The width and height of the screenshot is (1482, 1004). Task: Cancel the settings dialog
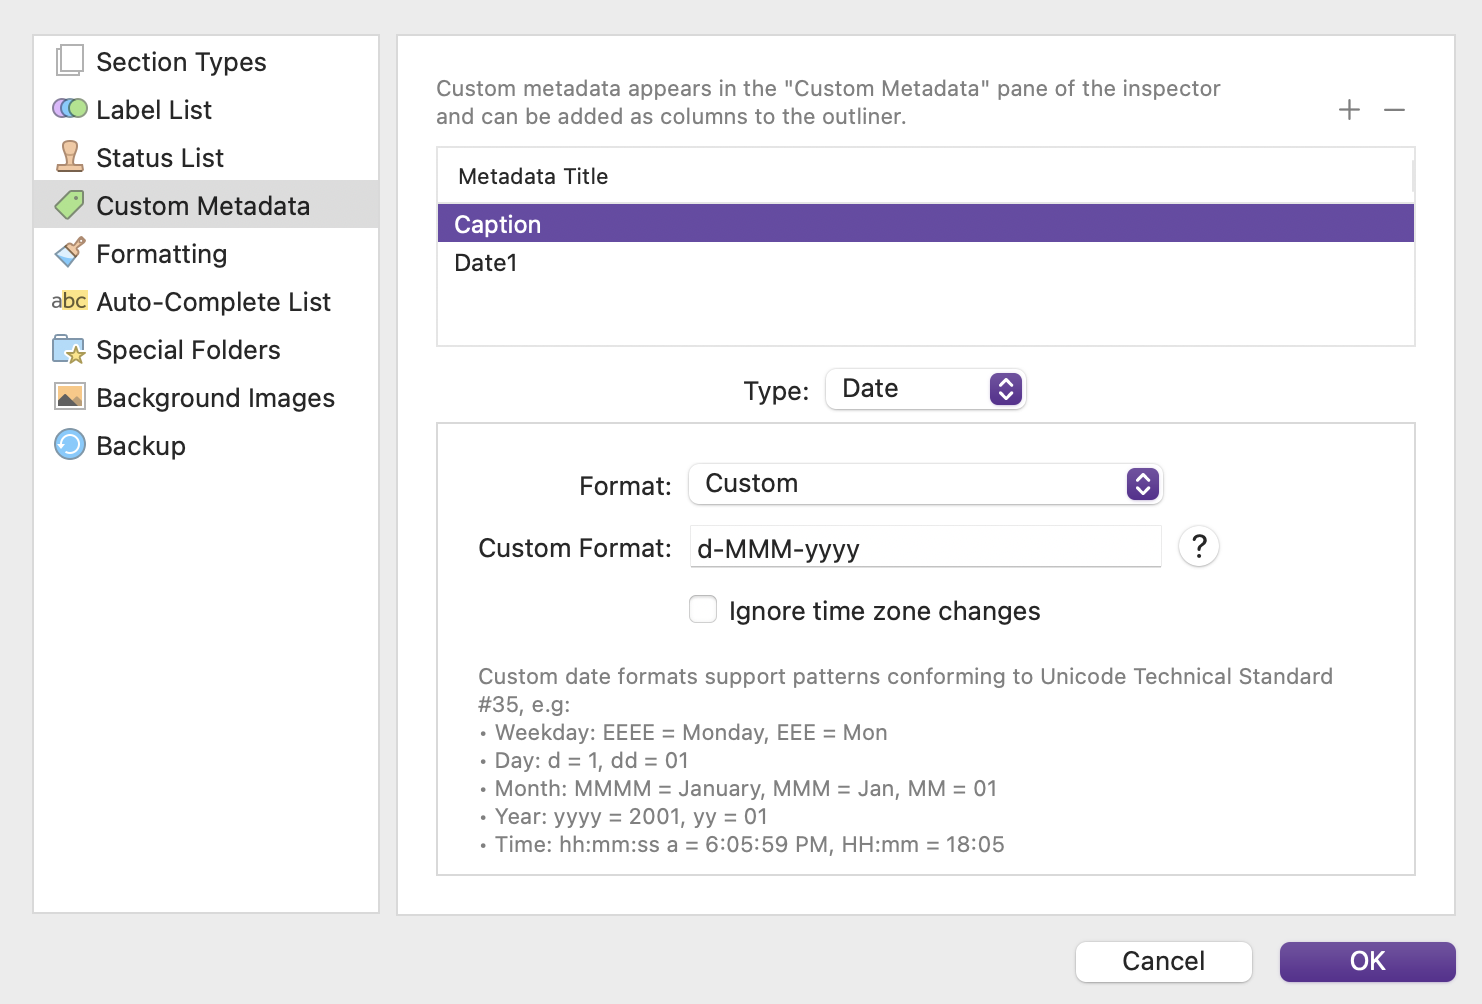click(1163, 961)
